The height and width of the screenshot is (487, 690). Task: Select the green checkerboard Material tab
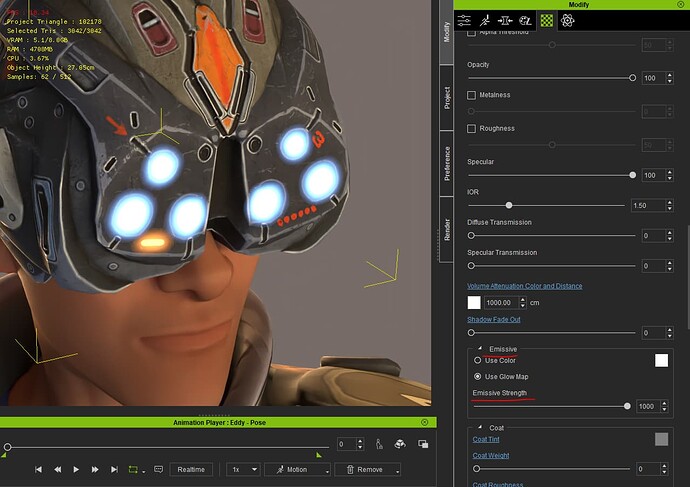(547, 20)
